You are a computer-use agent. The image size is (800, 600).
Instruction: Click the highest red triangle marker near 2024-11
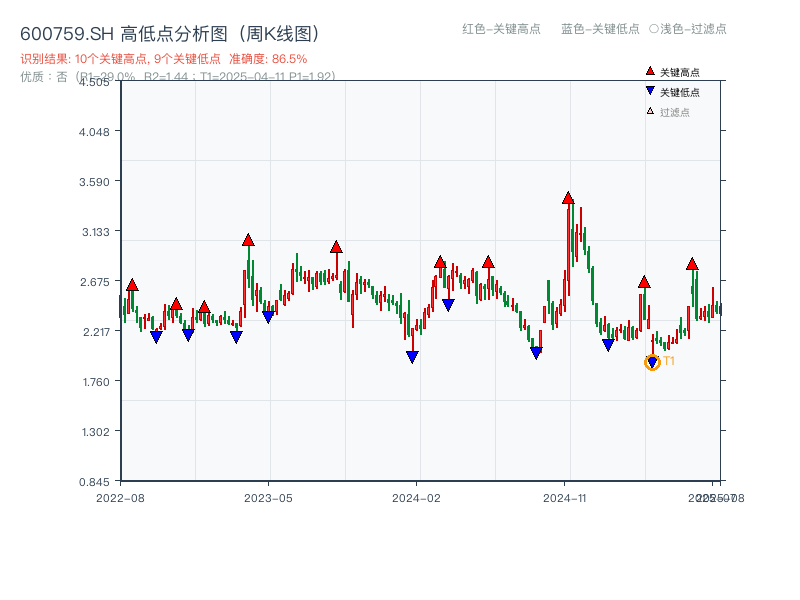[568, 197]
